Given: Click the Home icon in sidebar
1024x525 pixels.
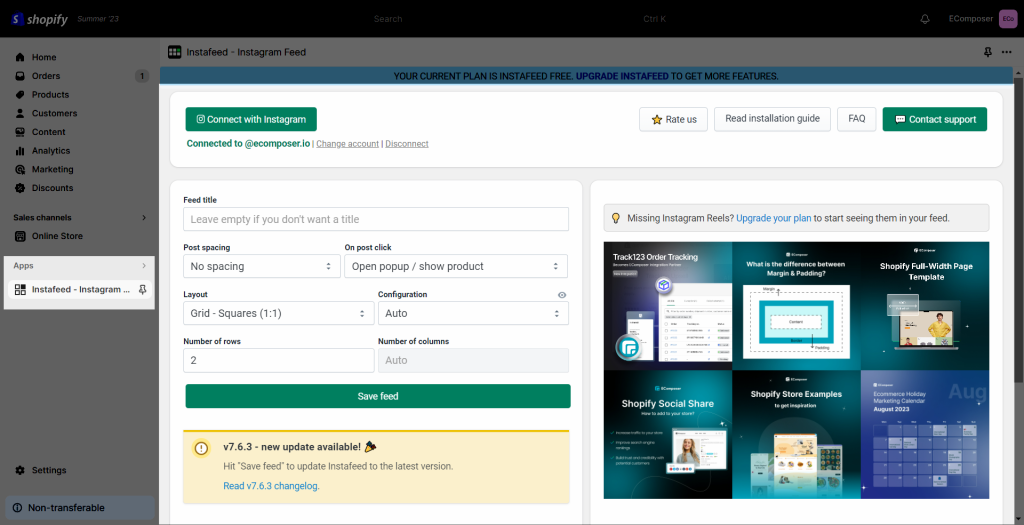Looking at the screenshot, I should coord(20,57).
